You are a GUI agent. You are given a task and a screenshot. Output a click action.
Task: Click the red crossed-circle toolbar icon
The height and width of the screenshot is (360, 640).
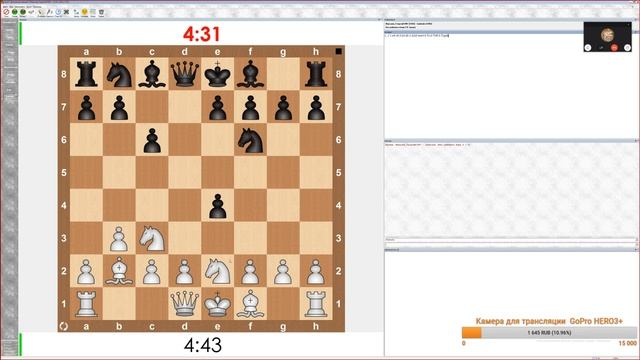[x=6, y=12]
